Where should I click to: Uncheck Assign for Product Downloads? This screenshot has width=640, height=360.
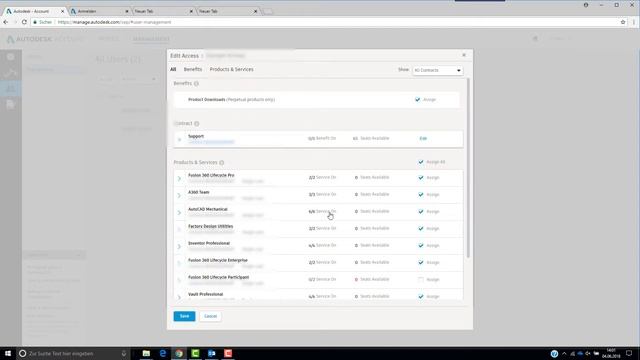[418, 100]
